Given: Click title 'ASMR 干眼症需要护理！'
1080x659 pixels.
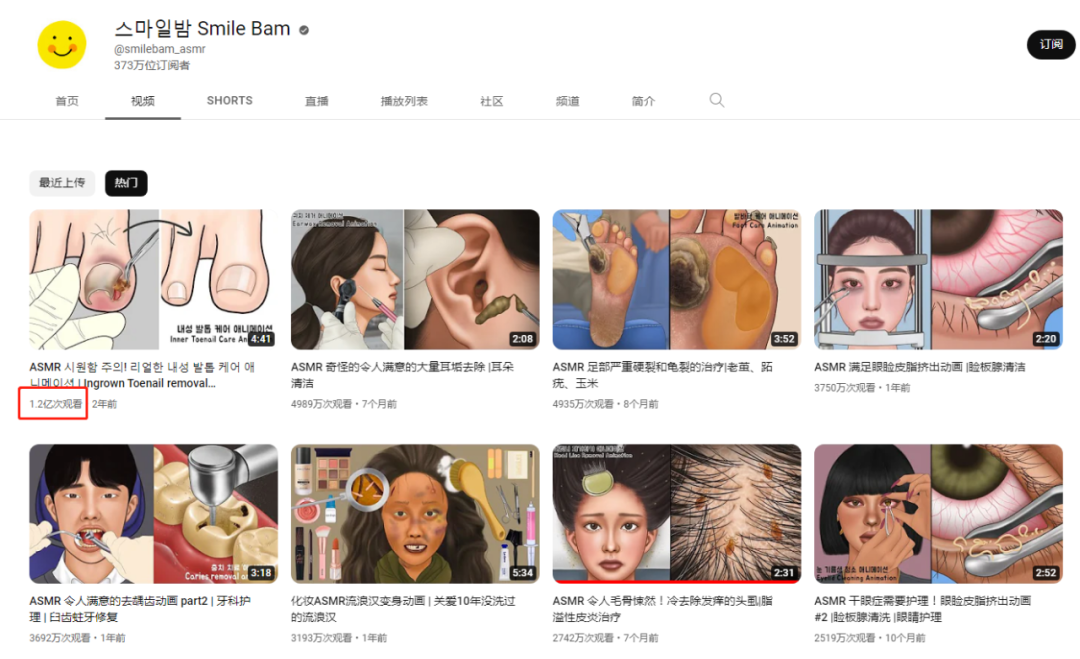Looking at the screenshot, I should tap(923, 609).
